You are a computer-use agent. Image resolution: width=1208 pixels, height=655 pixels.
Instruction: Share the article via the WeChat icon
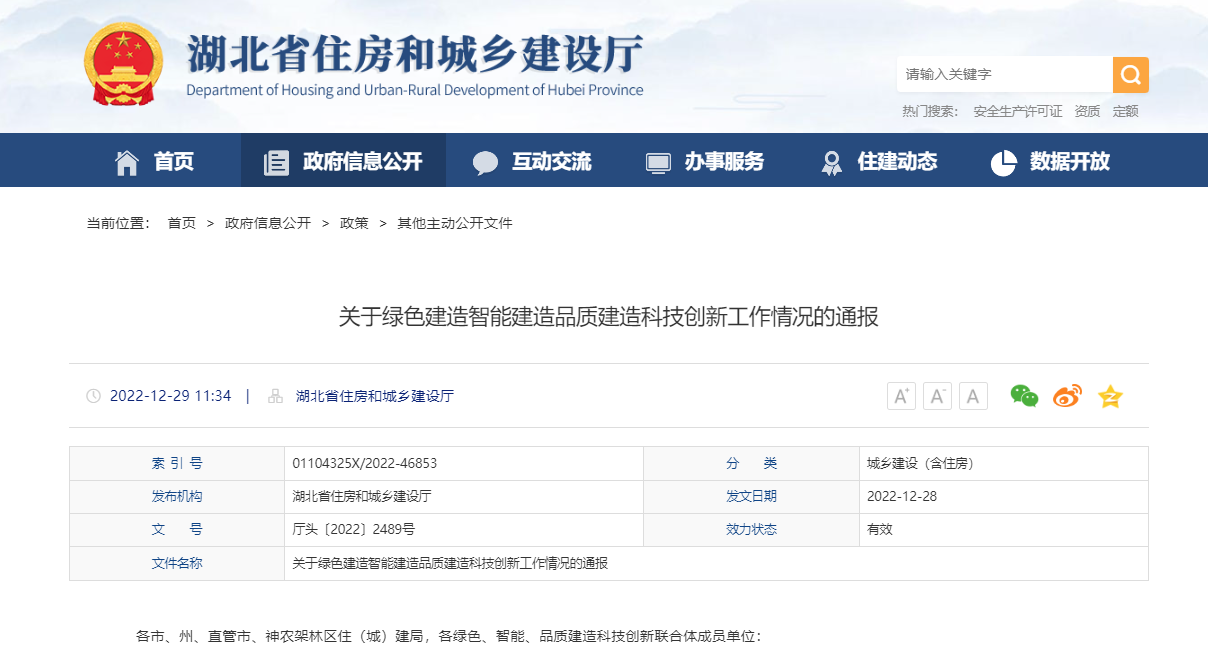click(1023, 396)
